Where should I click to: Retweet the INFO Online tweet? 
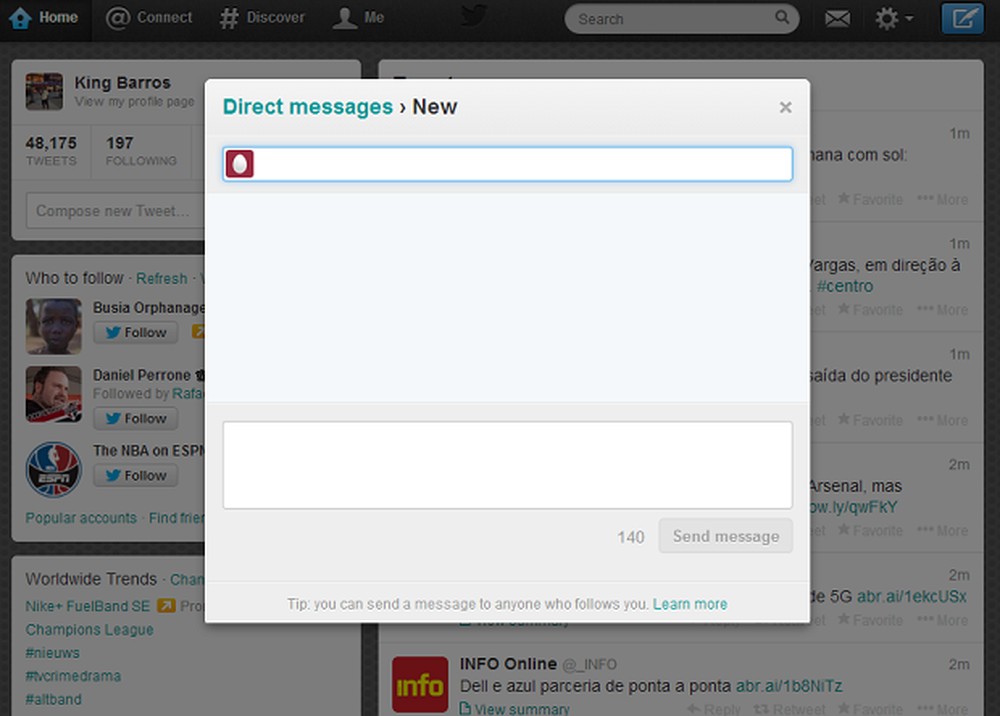[790, 709]
